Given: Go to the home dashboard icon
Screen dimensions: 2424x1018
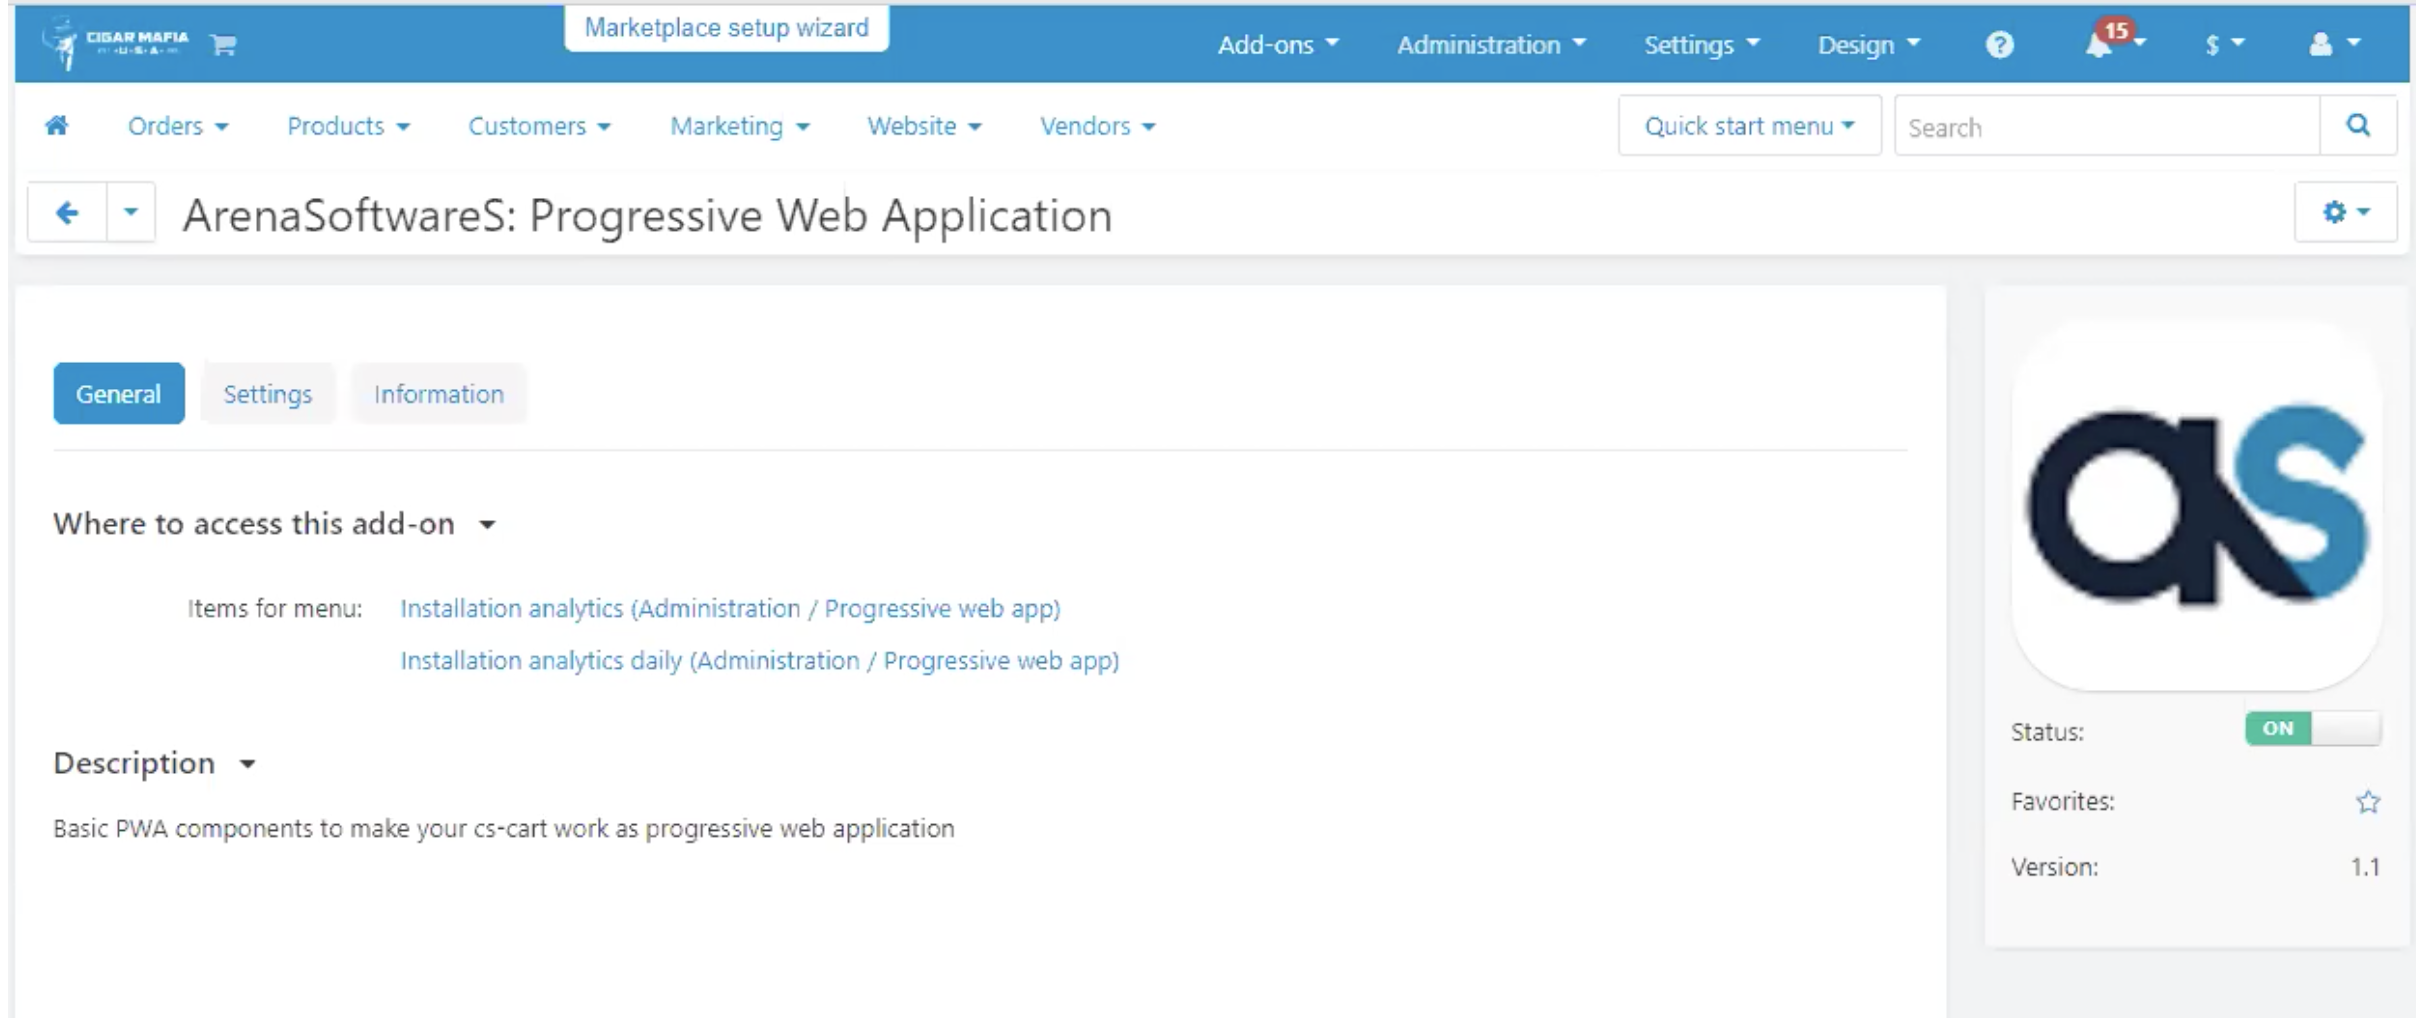Looking at the screenshot, I should 57,125.
